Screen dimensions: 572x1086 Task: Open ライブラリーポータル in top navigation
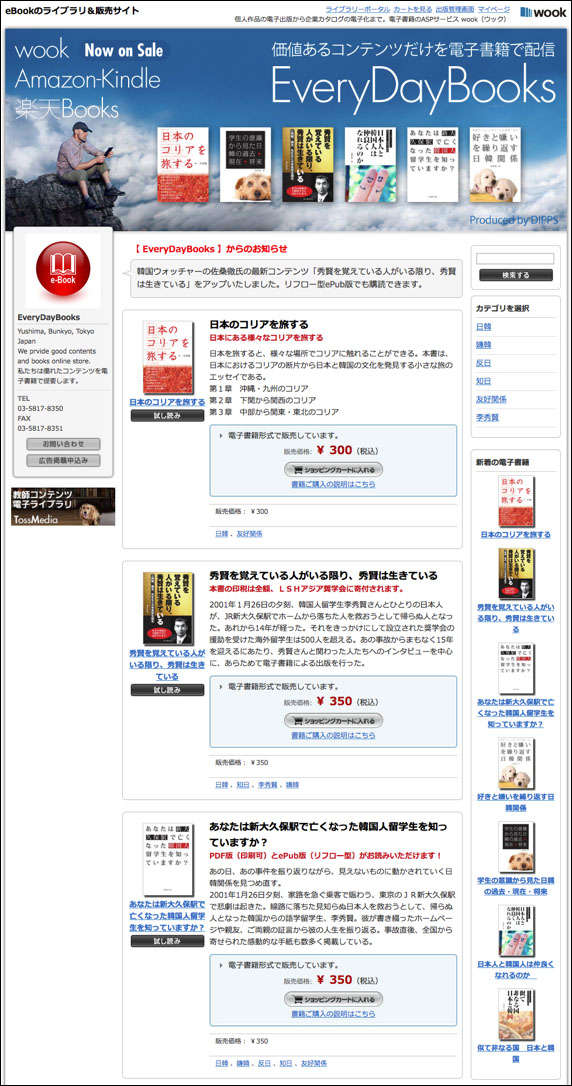358,9
